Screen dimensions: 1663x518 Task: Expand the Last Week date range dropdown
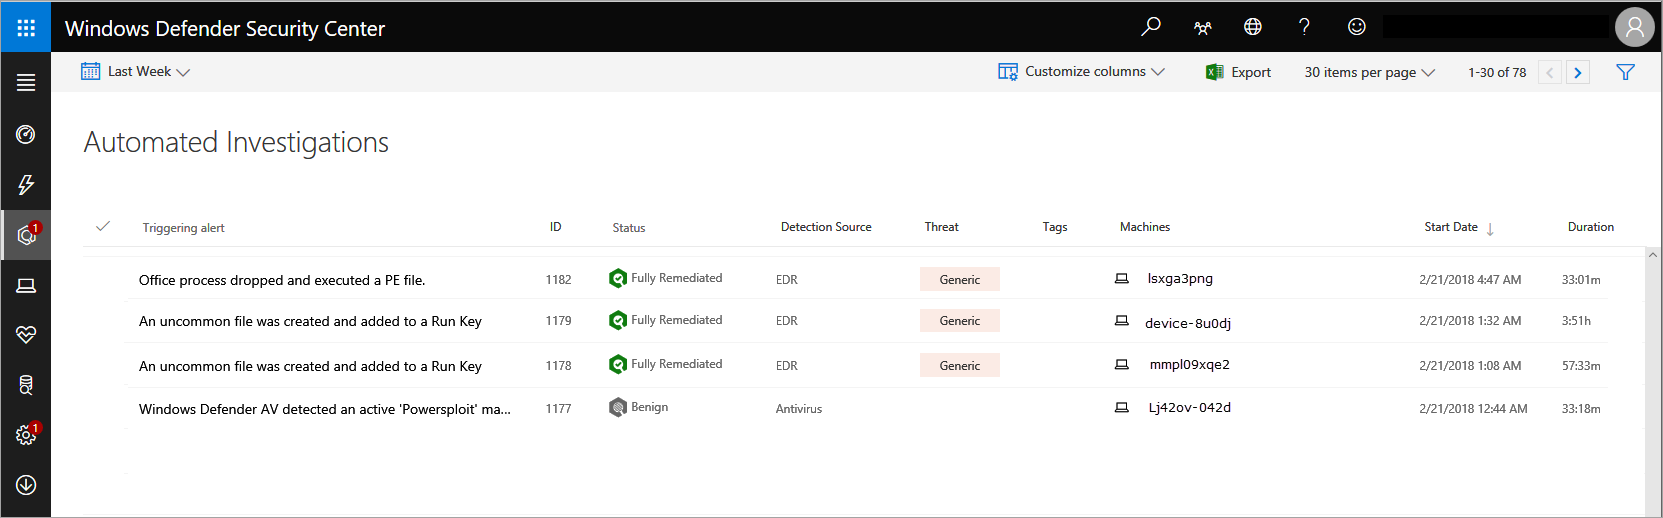pos(136,72)
